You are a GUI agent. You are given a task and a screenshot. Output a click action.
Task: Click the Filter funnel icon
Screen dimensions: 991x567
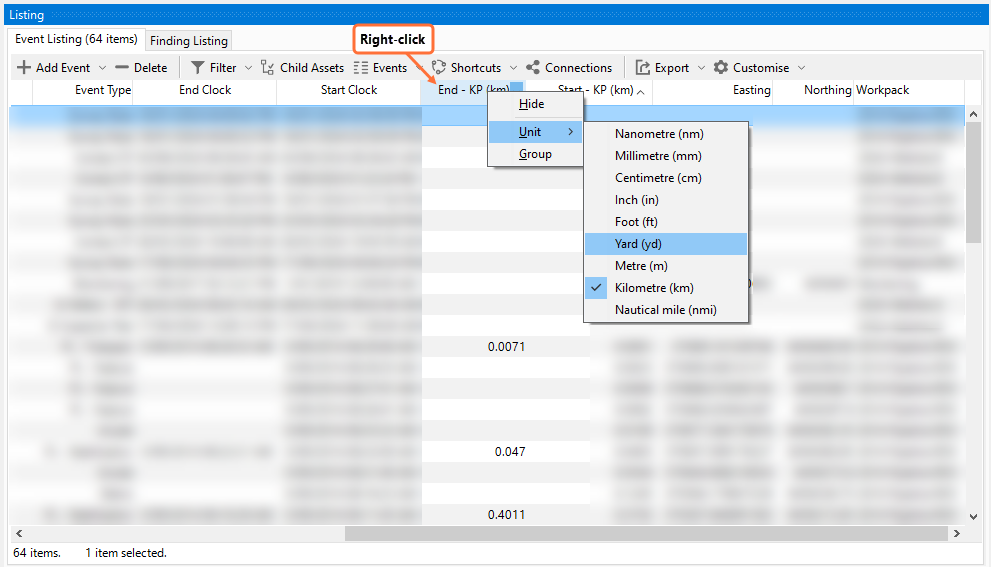pos(198,68)
